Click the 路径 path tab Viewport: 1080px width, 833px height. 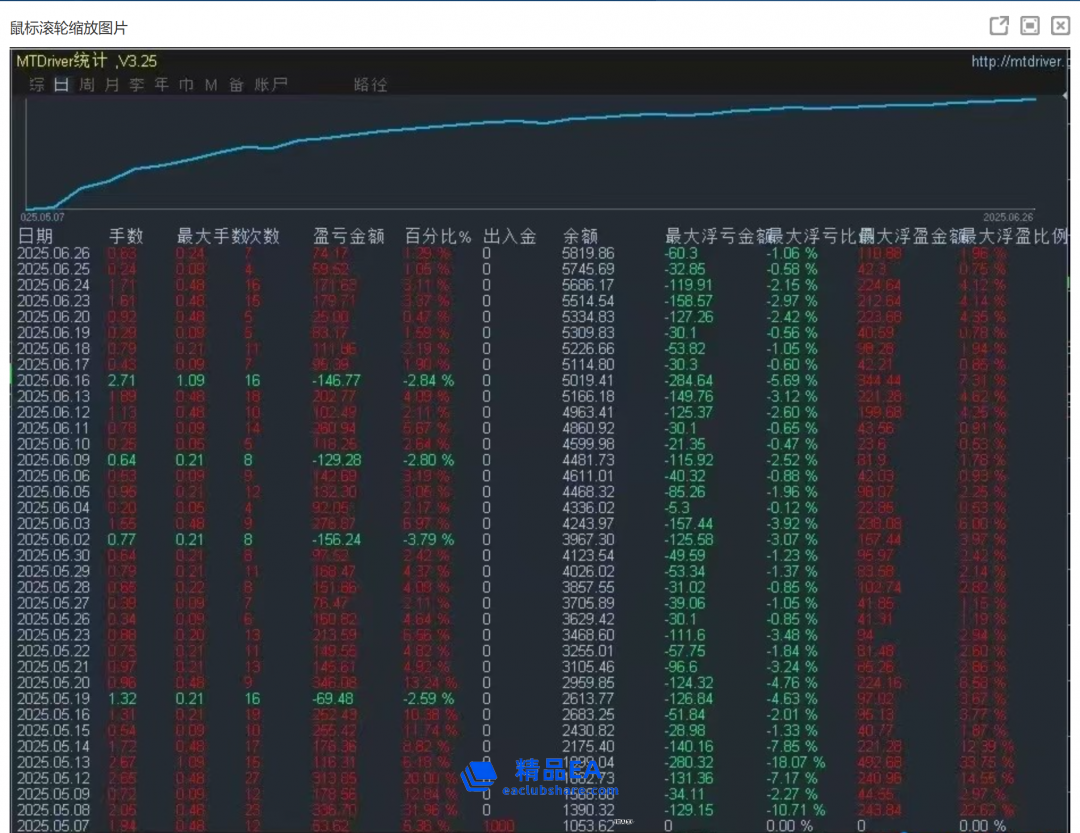370,85
